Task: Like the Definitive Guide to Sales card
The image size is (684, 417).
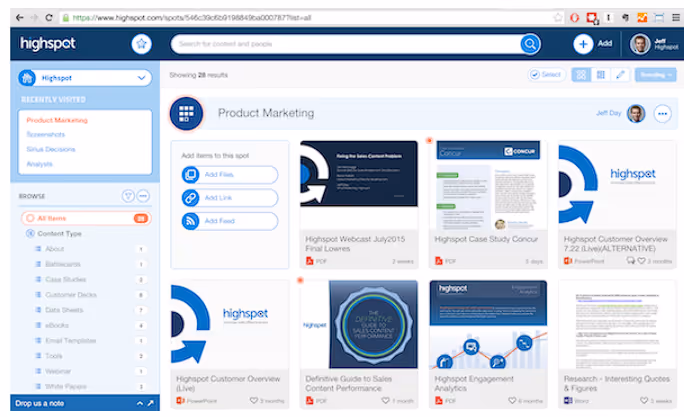Action: pyautogui.click(x=386, y=400)
